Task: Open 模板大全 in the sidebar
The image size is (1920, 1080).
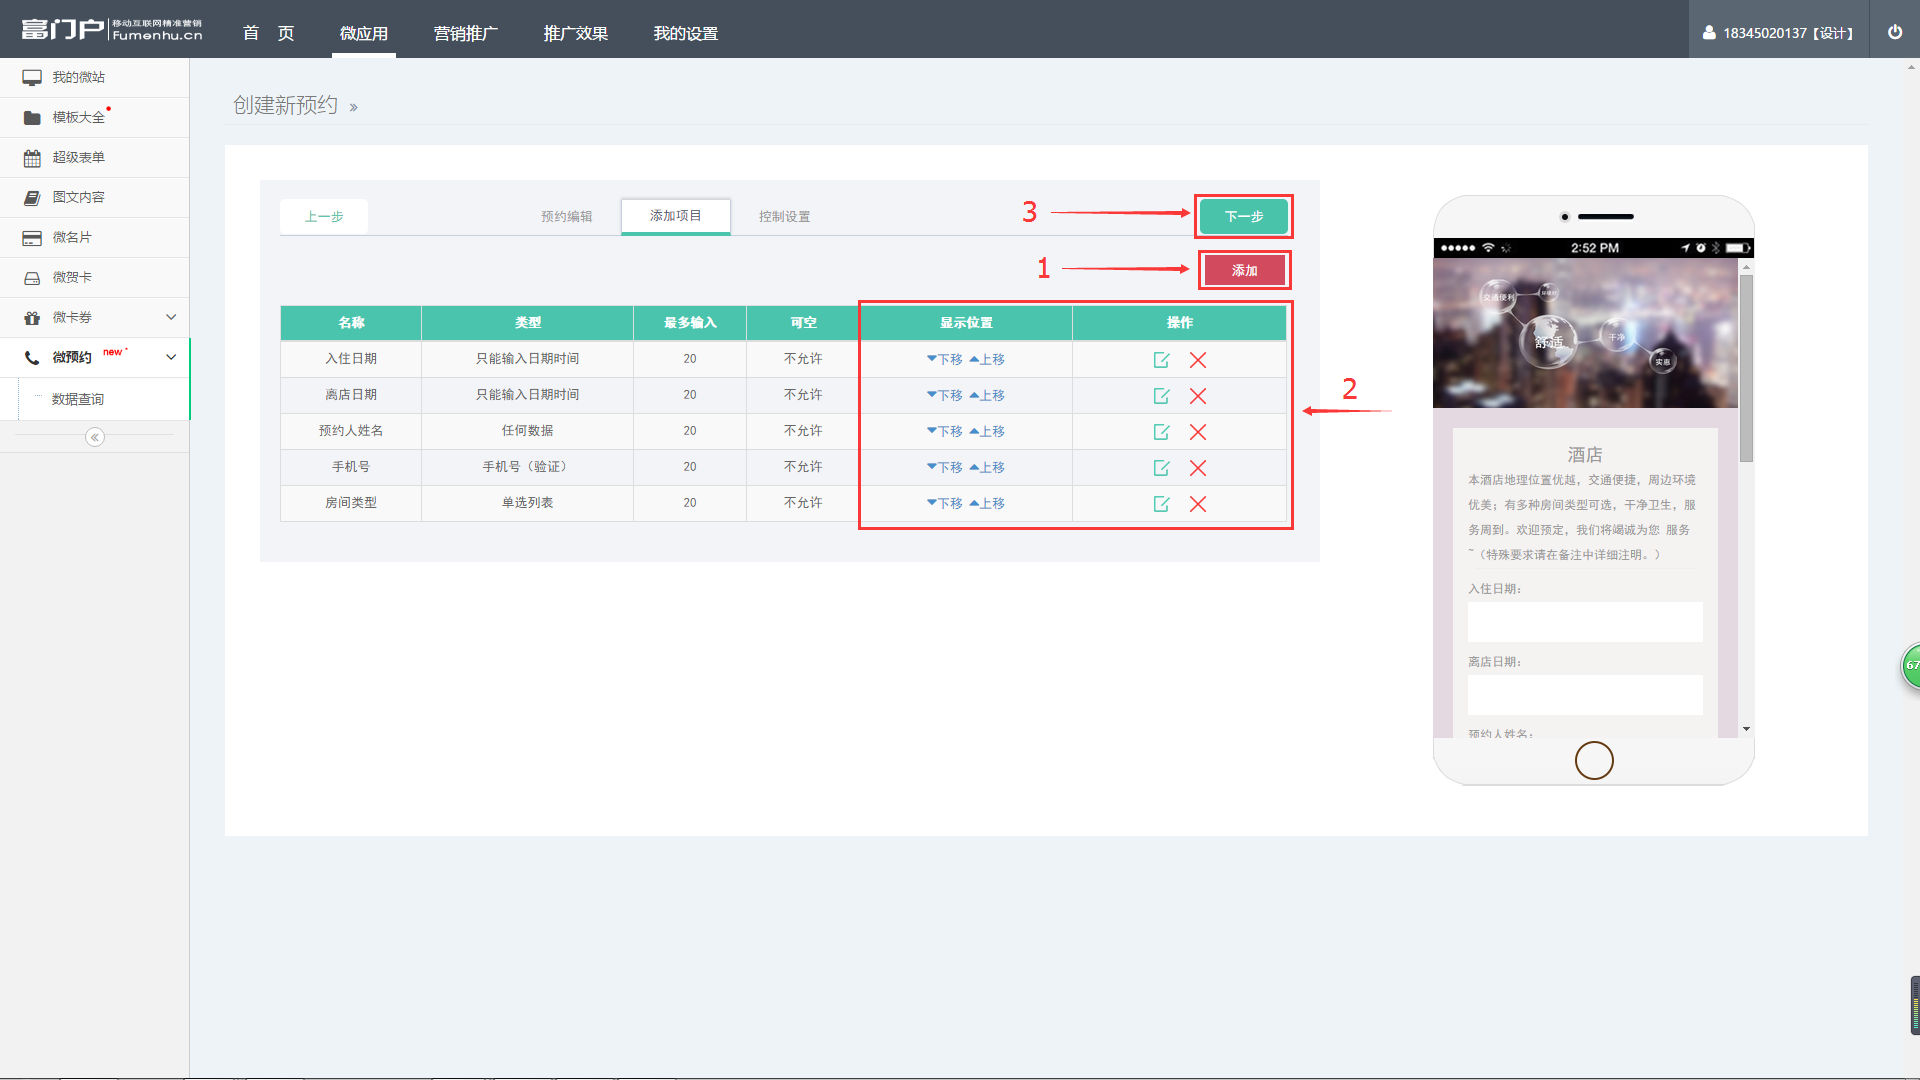Action: [94, 117]
